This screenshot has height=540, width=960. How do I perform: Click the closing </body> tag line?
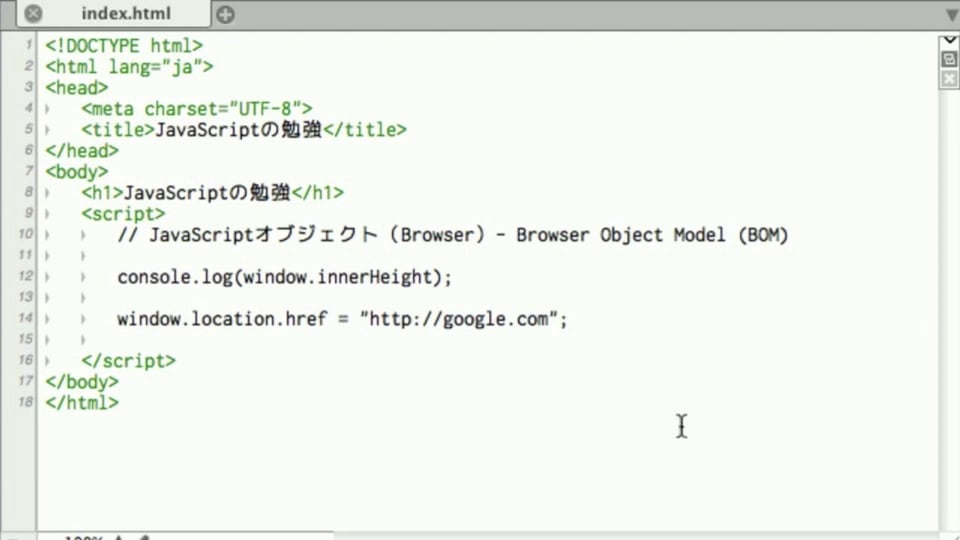[x=82, y=382]
